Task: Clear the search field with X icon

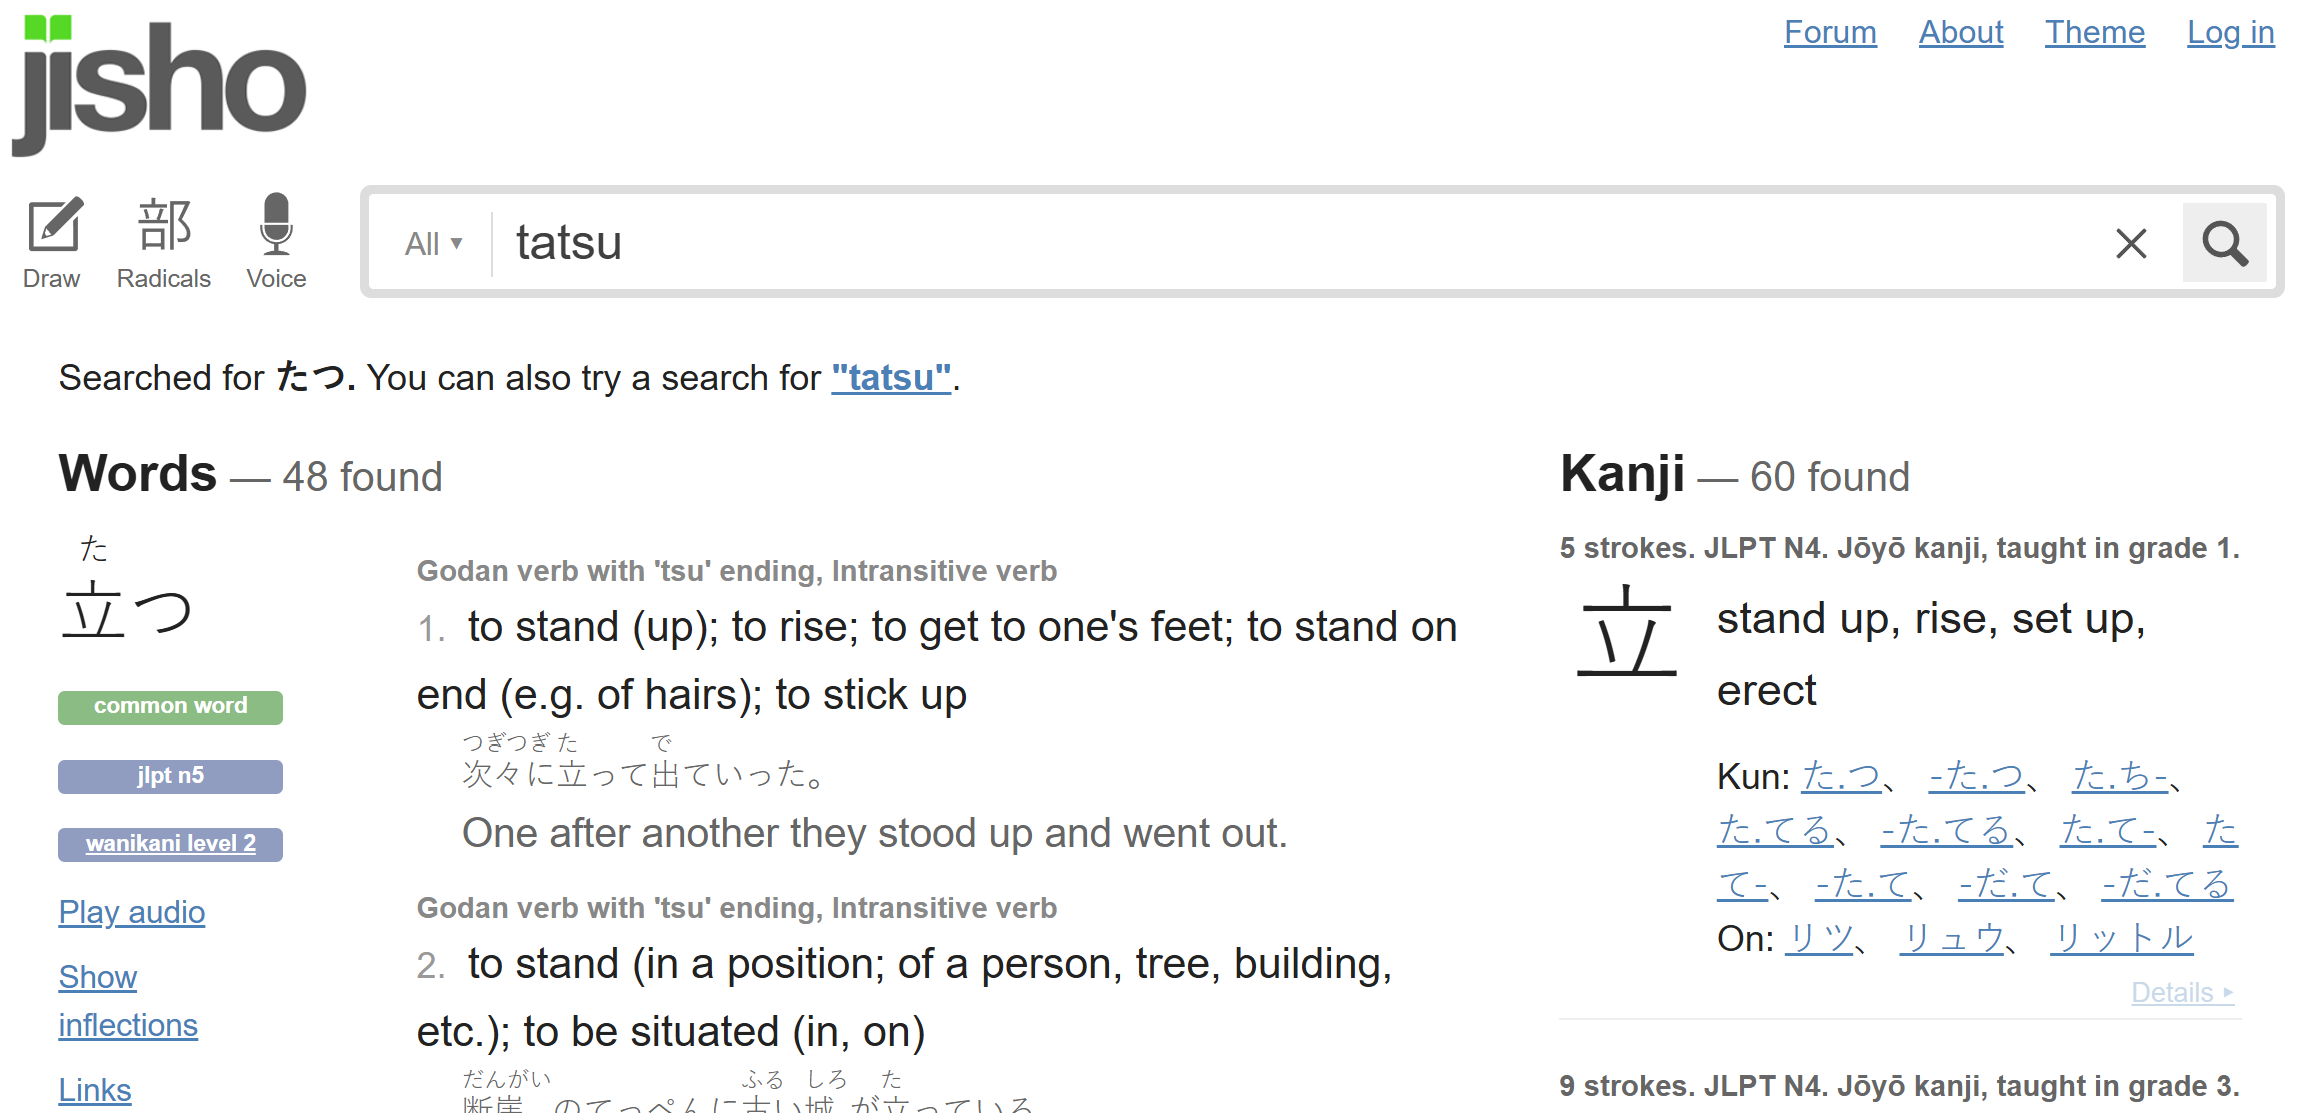Action: tap(2131, 243)
